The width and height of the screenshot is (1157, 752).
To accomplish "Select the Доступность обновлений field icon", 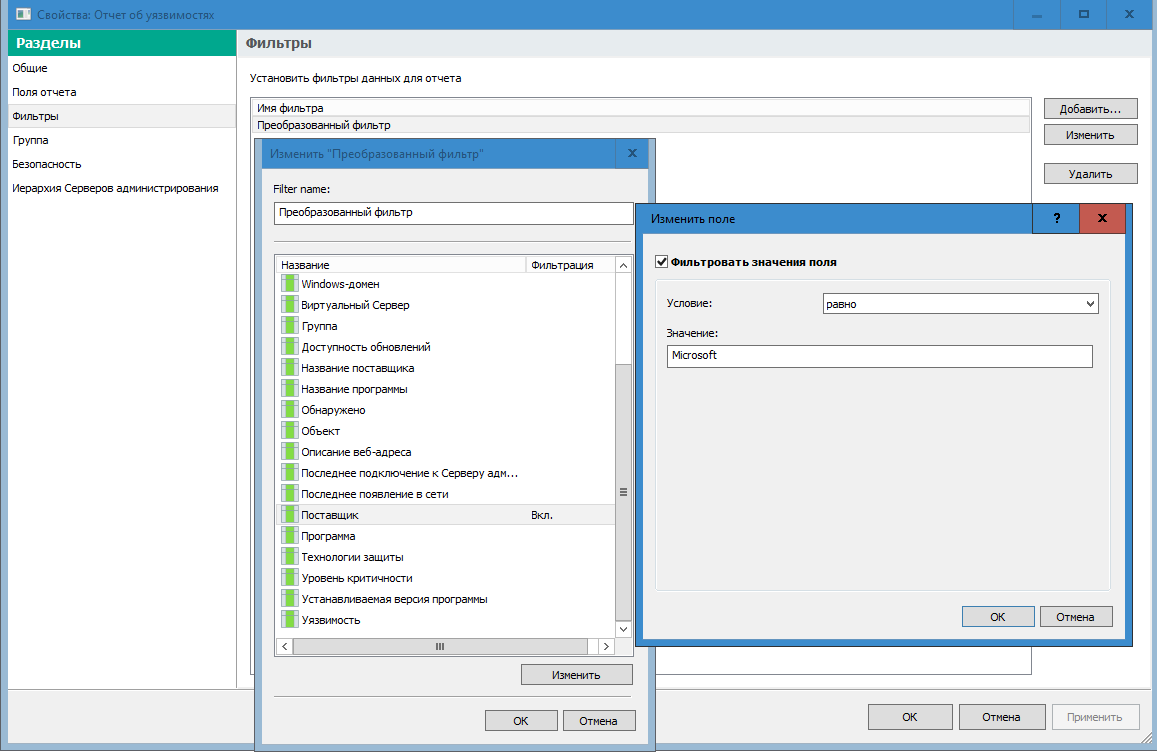I will click(x=289, y=347).
